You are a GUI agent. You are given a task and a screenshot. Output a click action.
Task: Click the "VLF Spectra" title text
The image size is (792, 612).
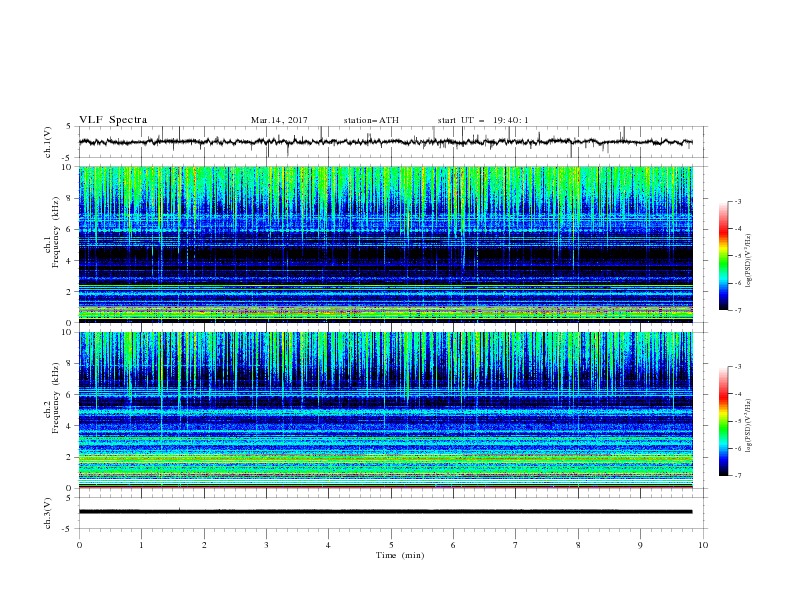(113, 120)
